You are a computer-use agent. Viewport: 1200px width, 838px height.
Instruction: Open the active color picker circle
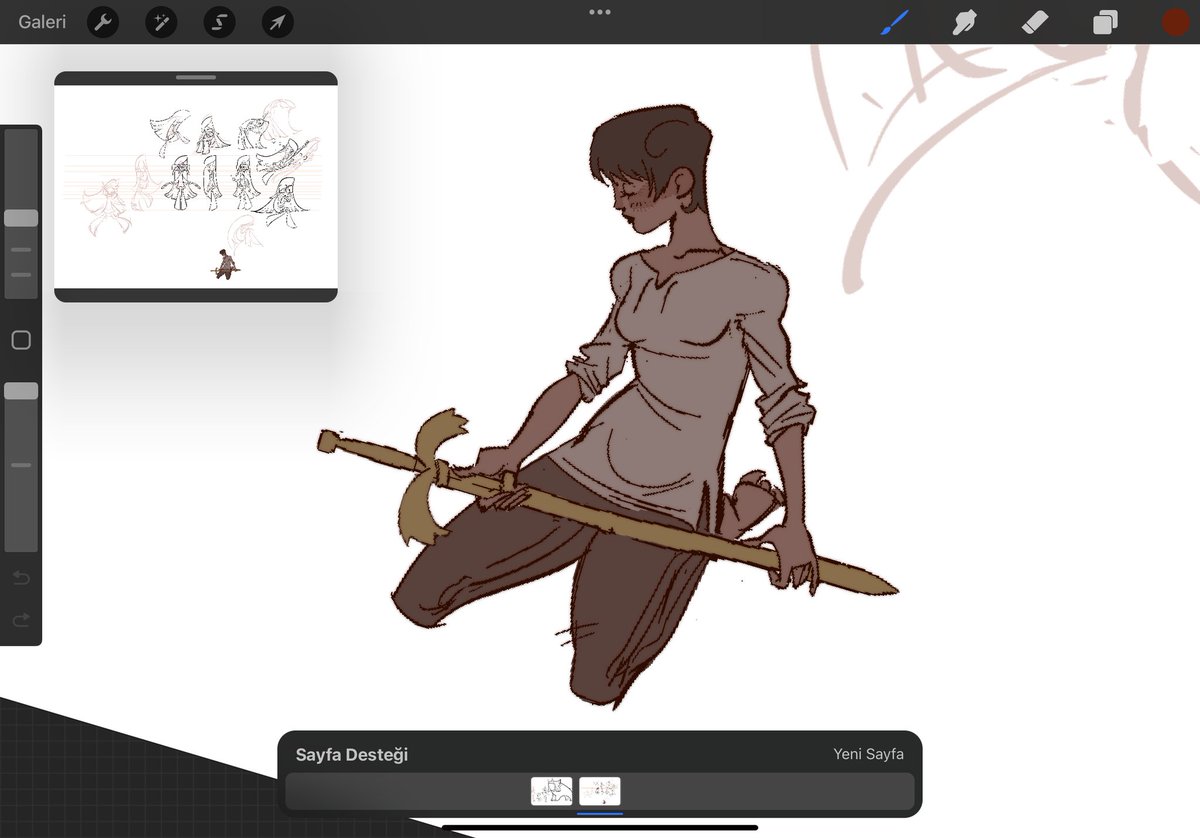click(1175, 22)
